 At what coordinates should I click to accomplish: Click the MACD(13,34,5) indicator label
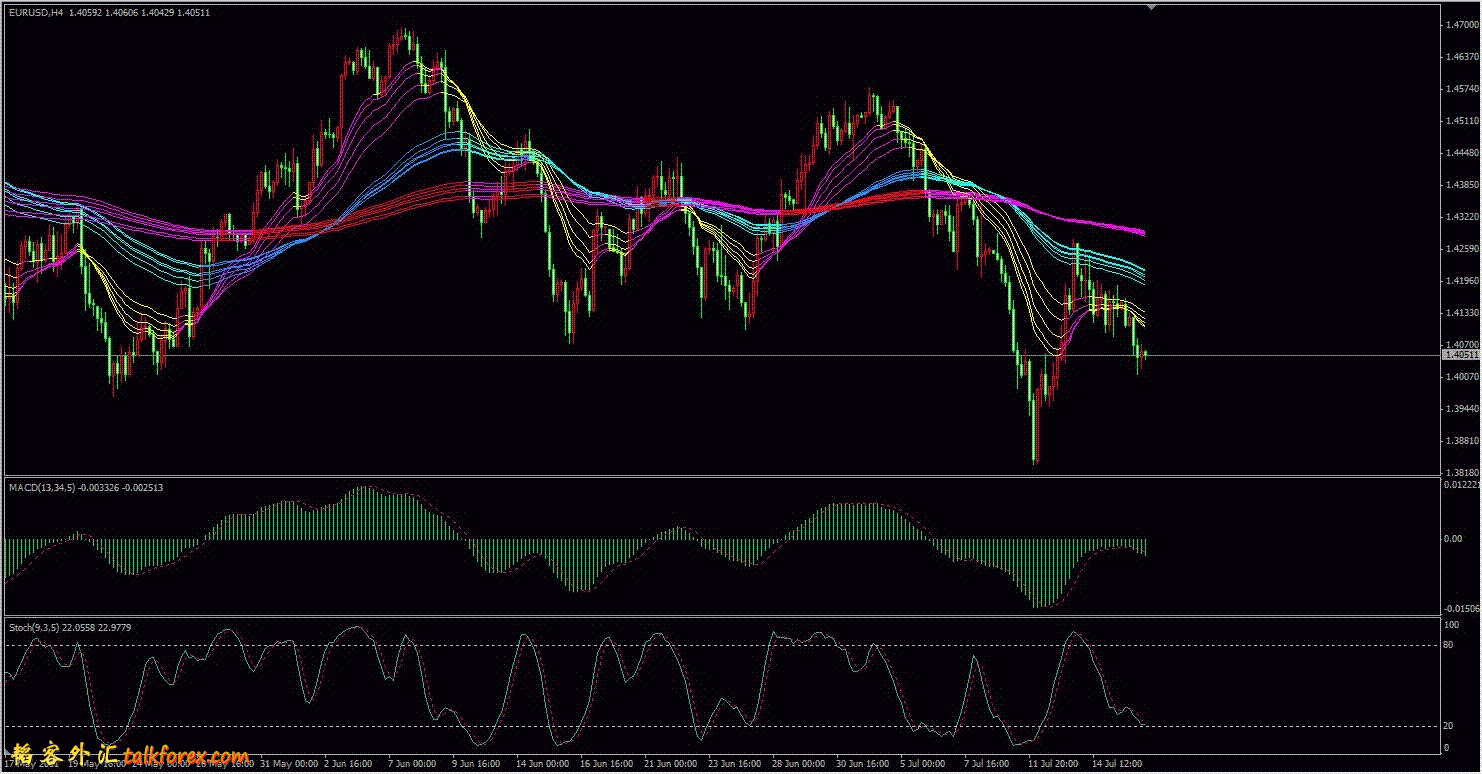tap(40, 487)
